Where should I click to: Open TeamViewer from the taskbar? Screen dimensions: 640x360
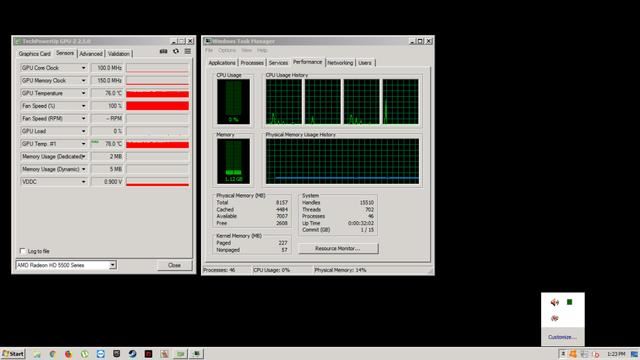(x=100, y=354)
